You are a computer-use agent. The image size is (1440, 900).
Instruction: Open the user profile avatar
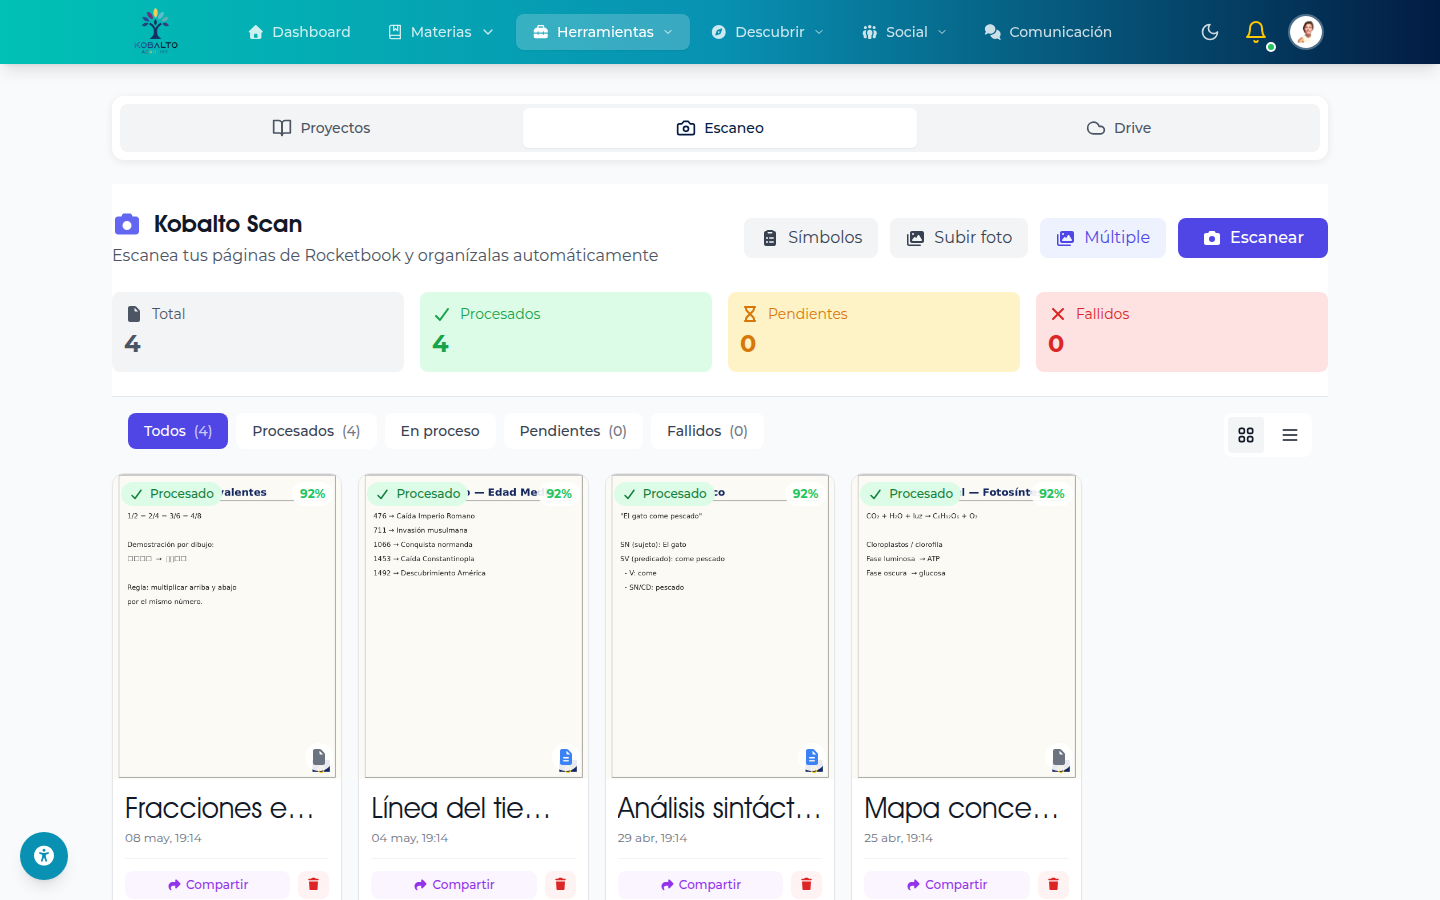[x=1306, y=32]
